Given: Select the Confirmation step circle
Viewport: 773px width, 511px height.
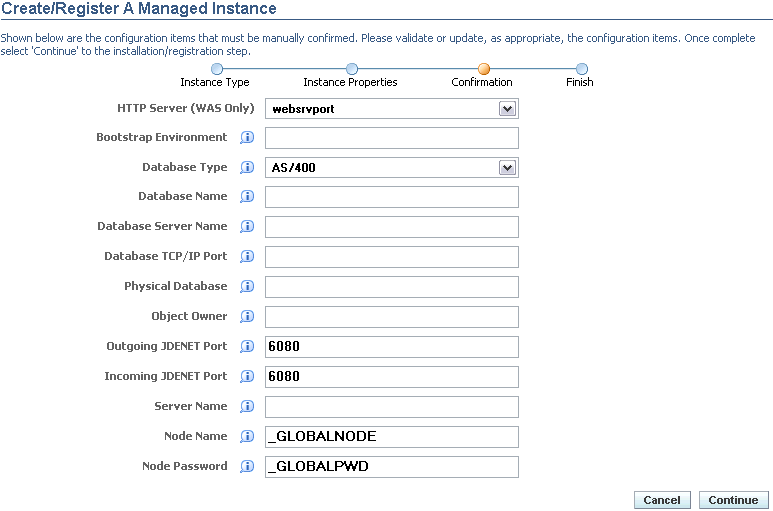Looking at the screenshot, I should (484, 69).
